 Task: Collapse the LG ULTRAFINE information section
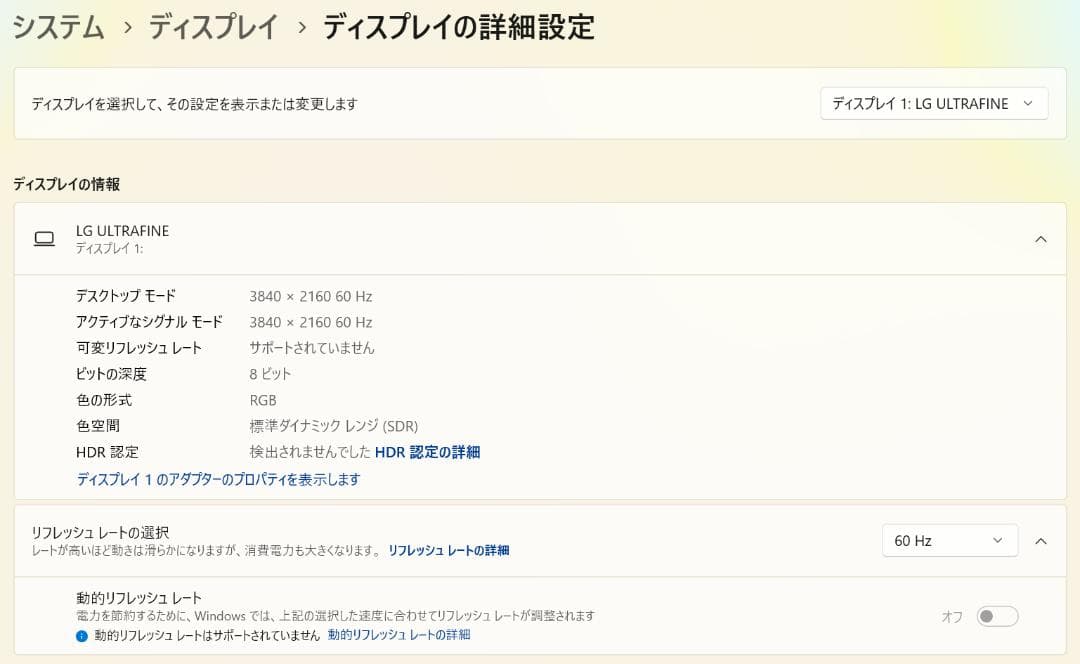click(1041, 238)
